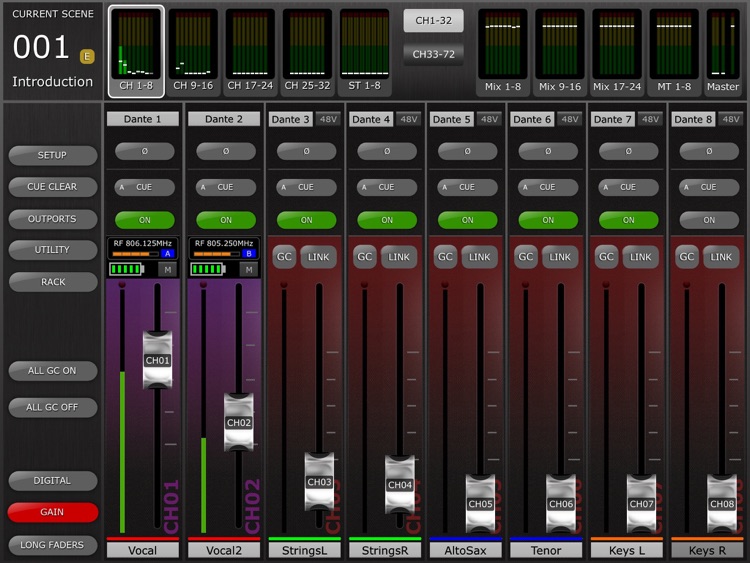The width and height of the screenshot is (750, 563).
Task: Enable GC on Keys R channel
Action: [687, 257]
